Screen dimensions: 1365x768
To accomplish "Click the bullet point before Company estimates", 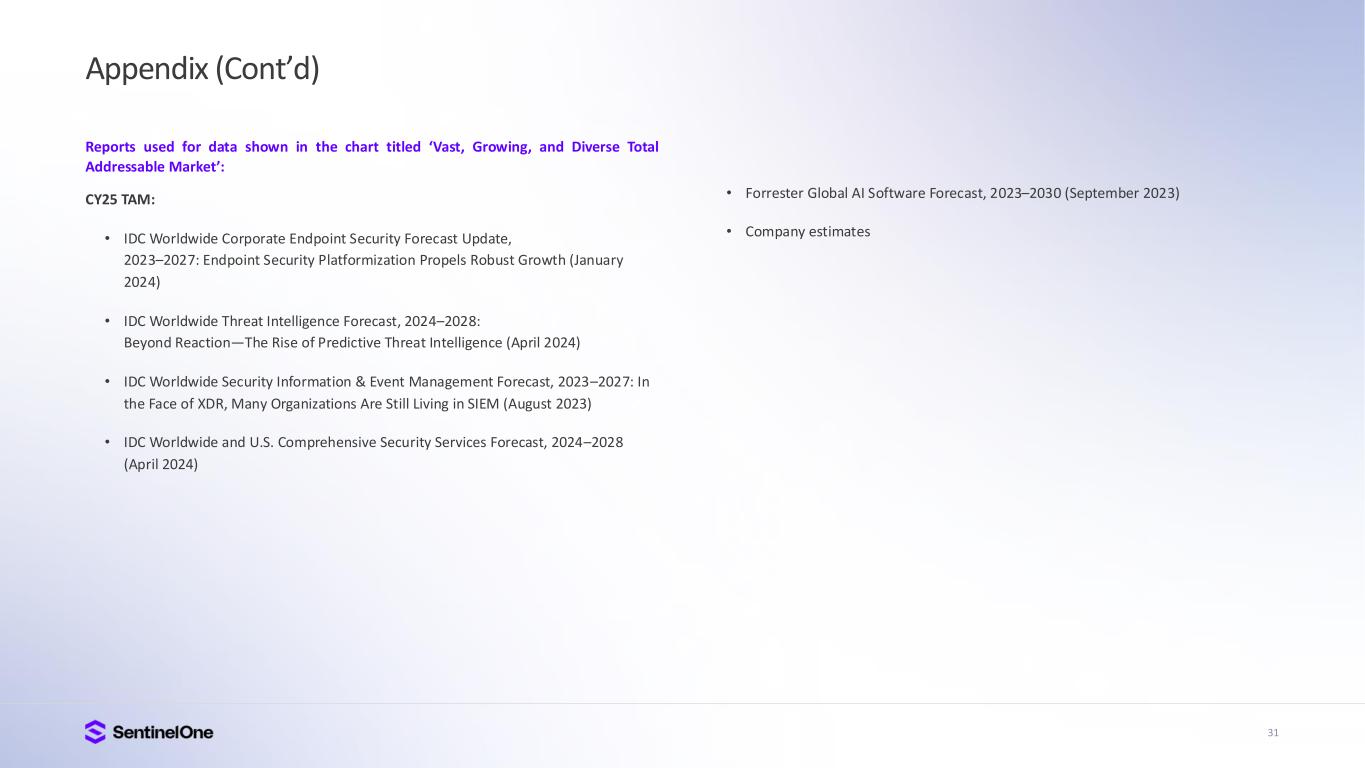I will (x=730, y=231).
